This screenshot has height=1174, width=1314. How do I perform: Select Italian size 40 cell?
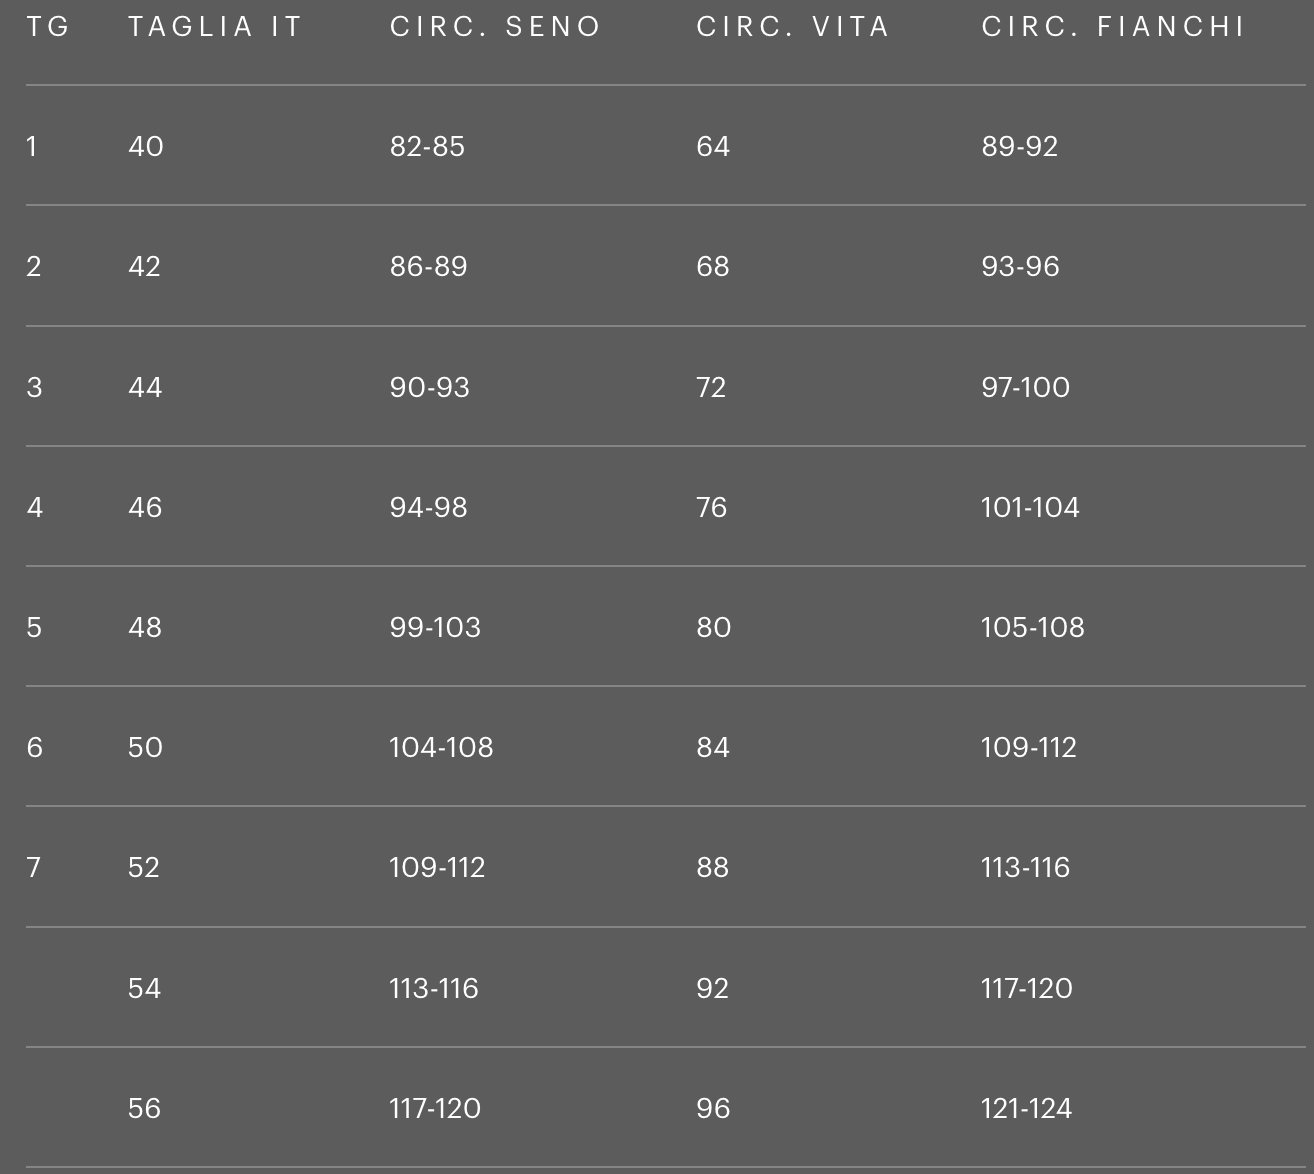tap(146, 147)
